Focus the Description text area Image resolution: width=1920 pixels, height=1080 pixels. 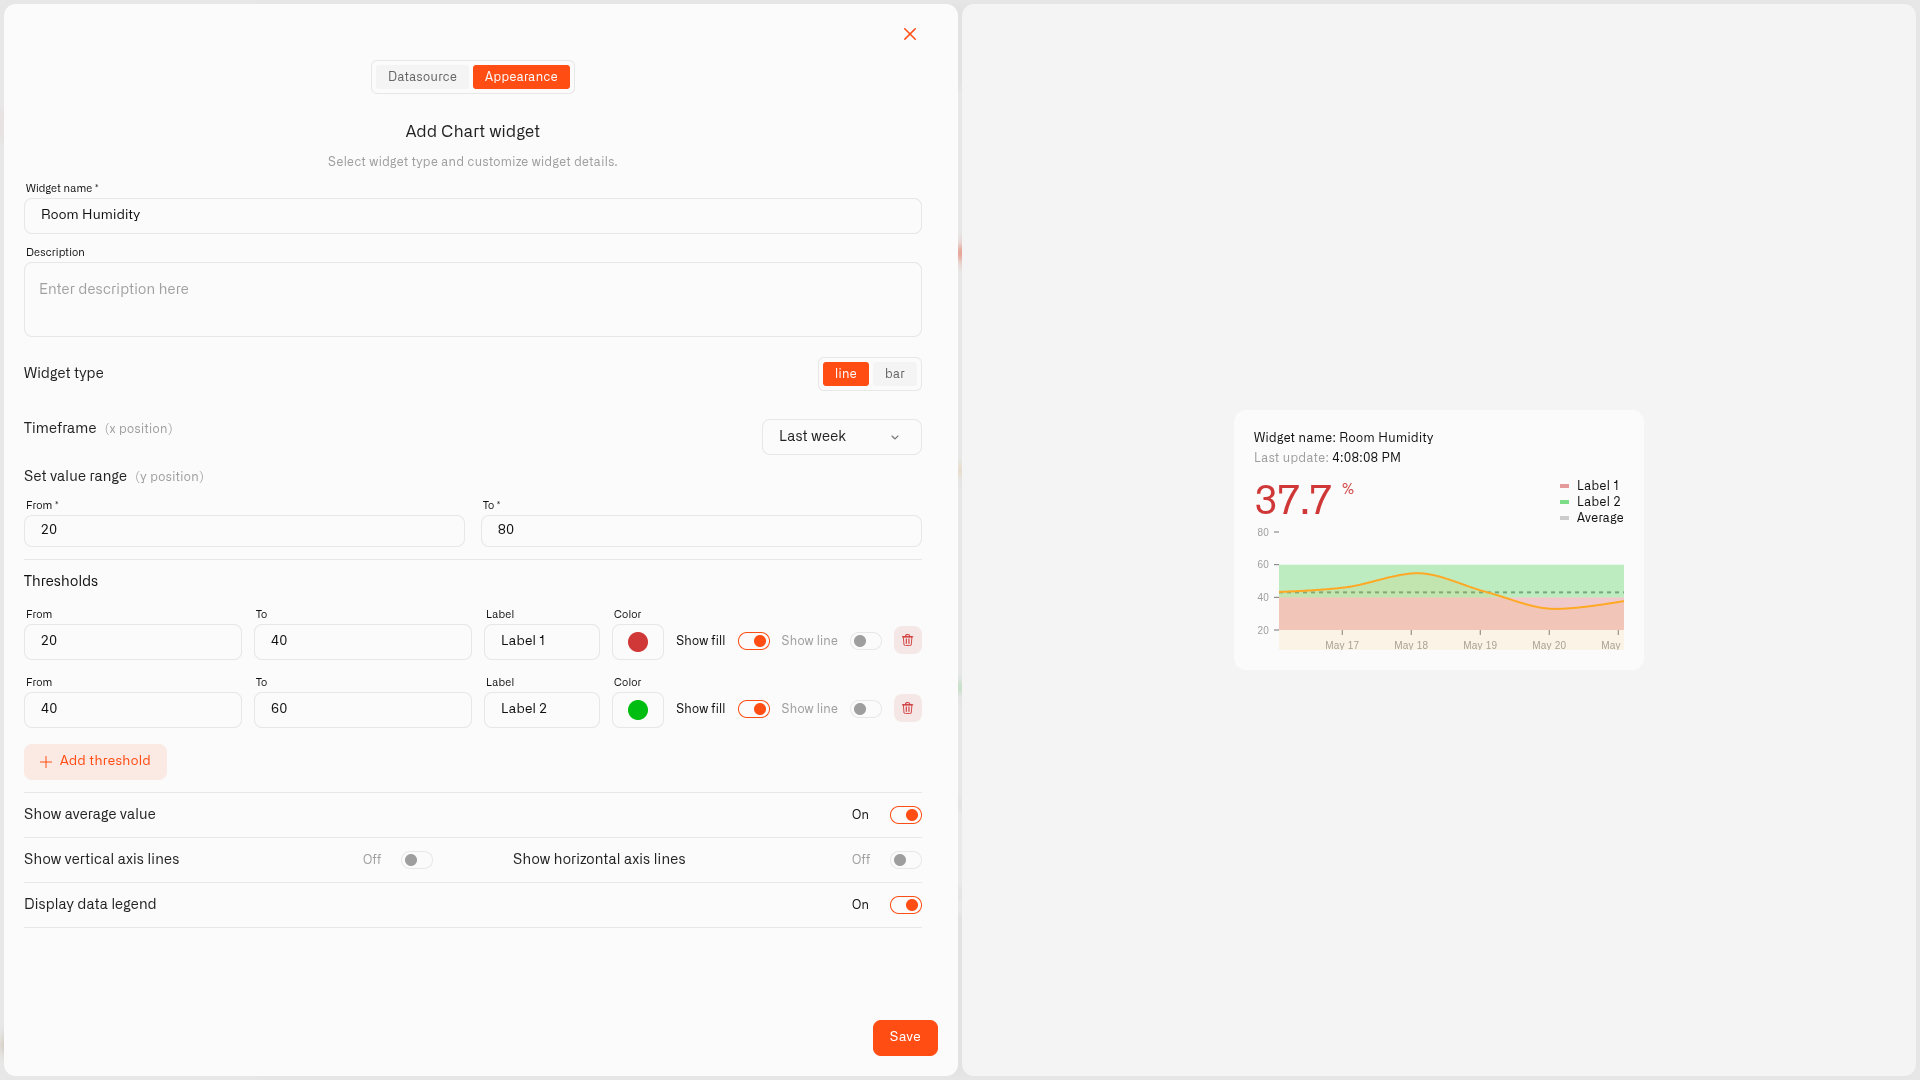(x=472, y=299)
